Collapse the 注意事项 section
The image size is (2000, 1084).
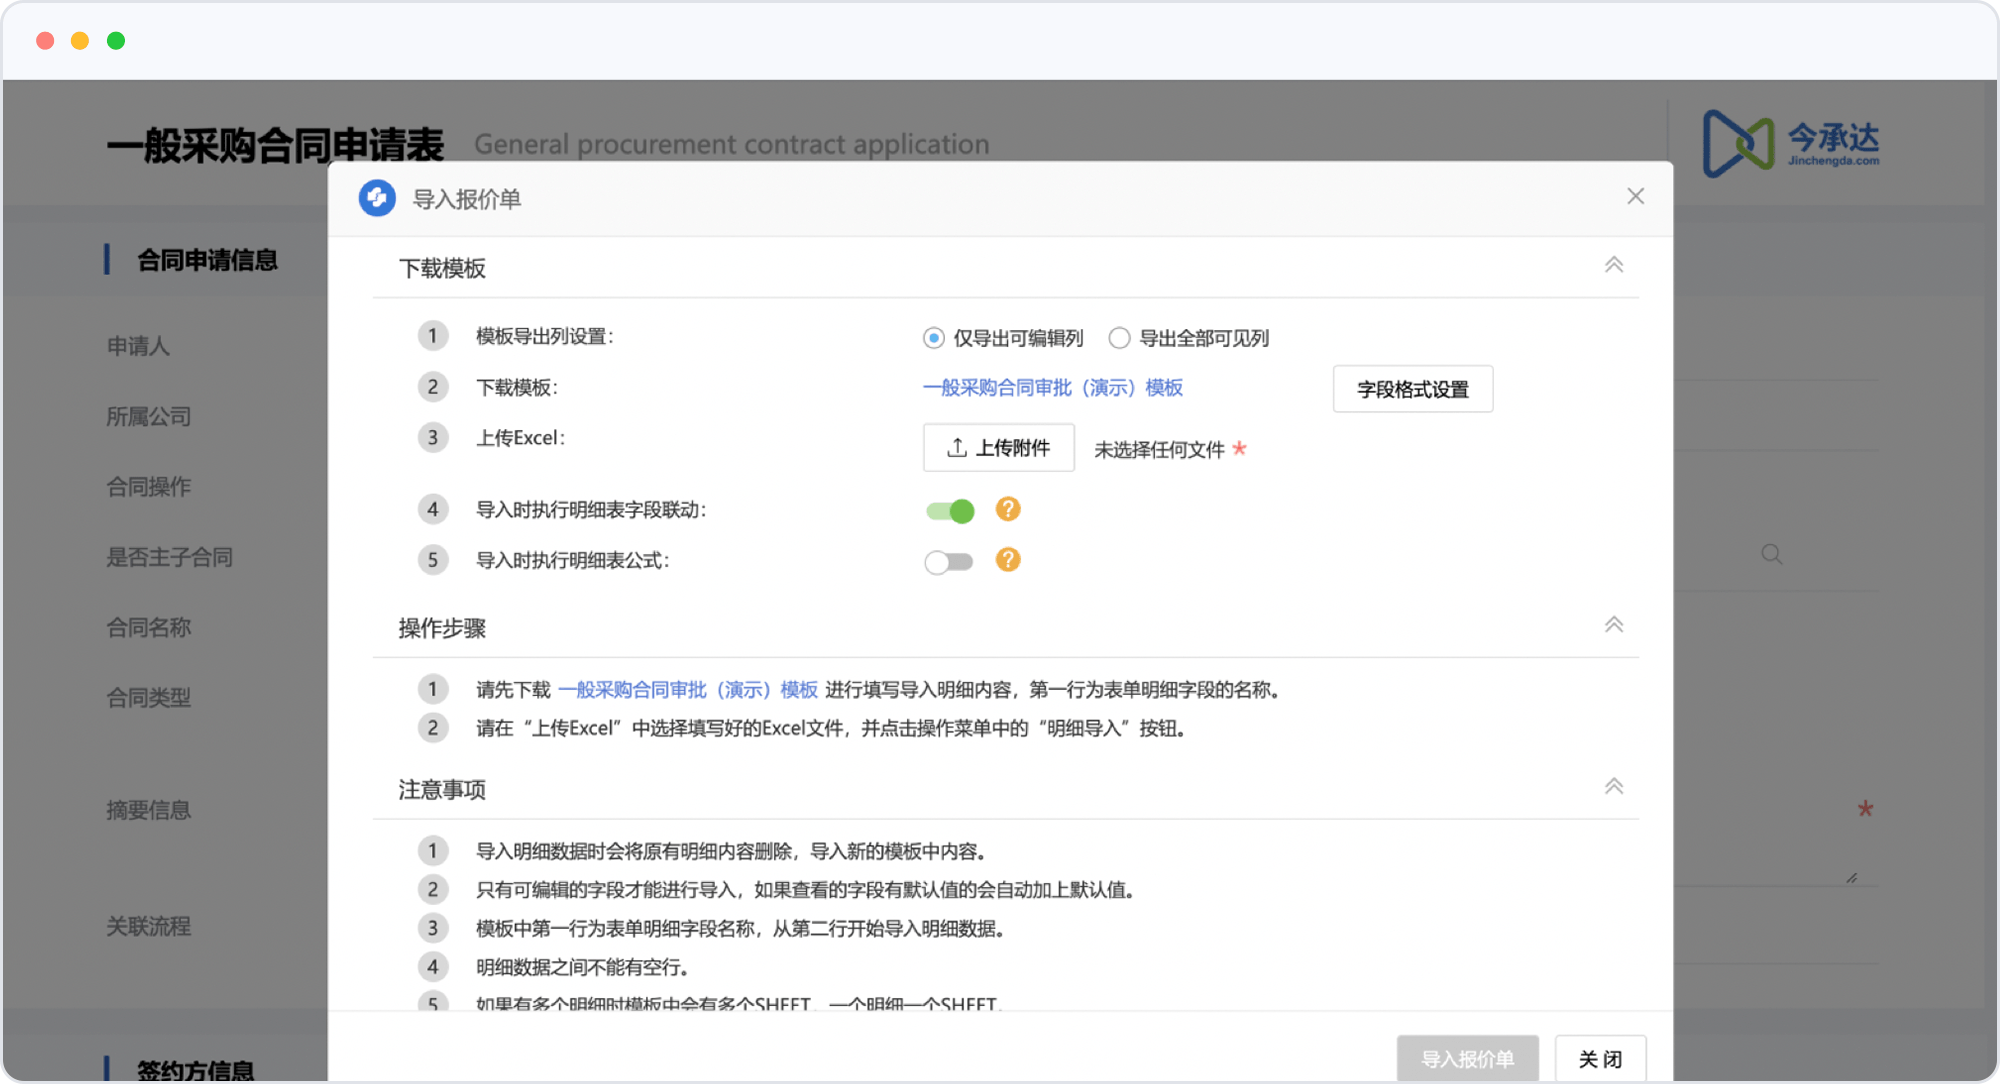click(1614, 787)
